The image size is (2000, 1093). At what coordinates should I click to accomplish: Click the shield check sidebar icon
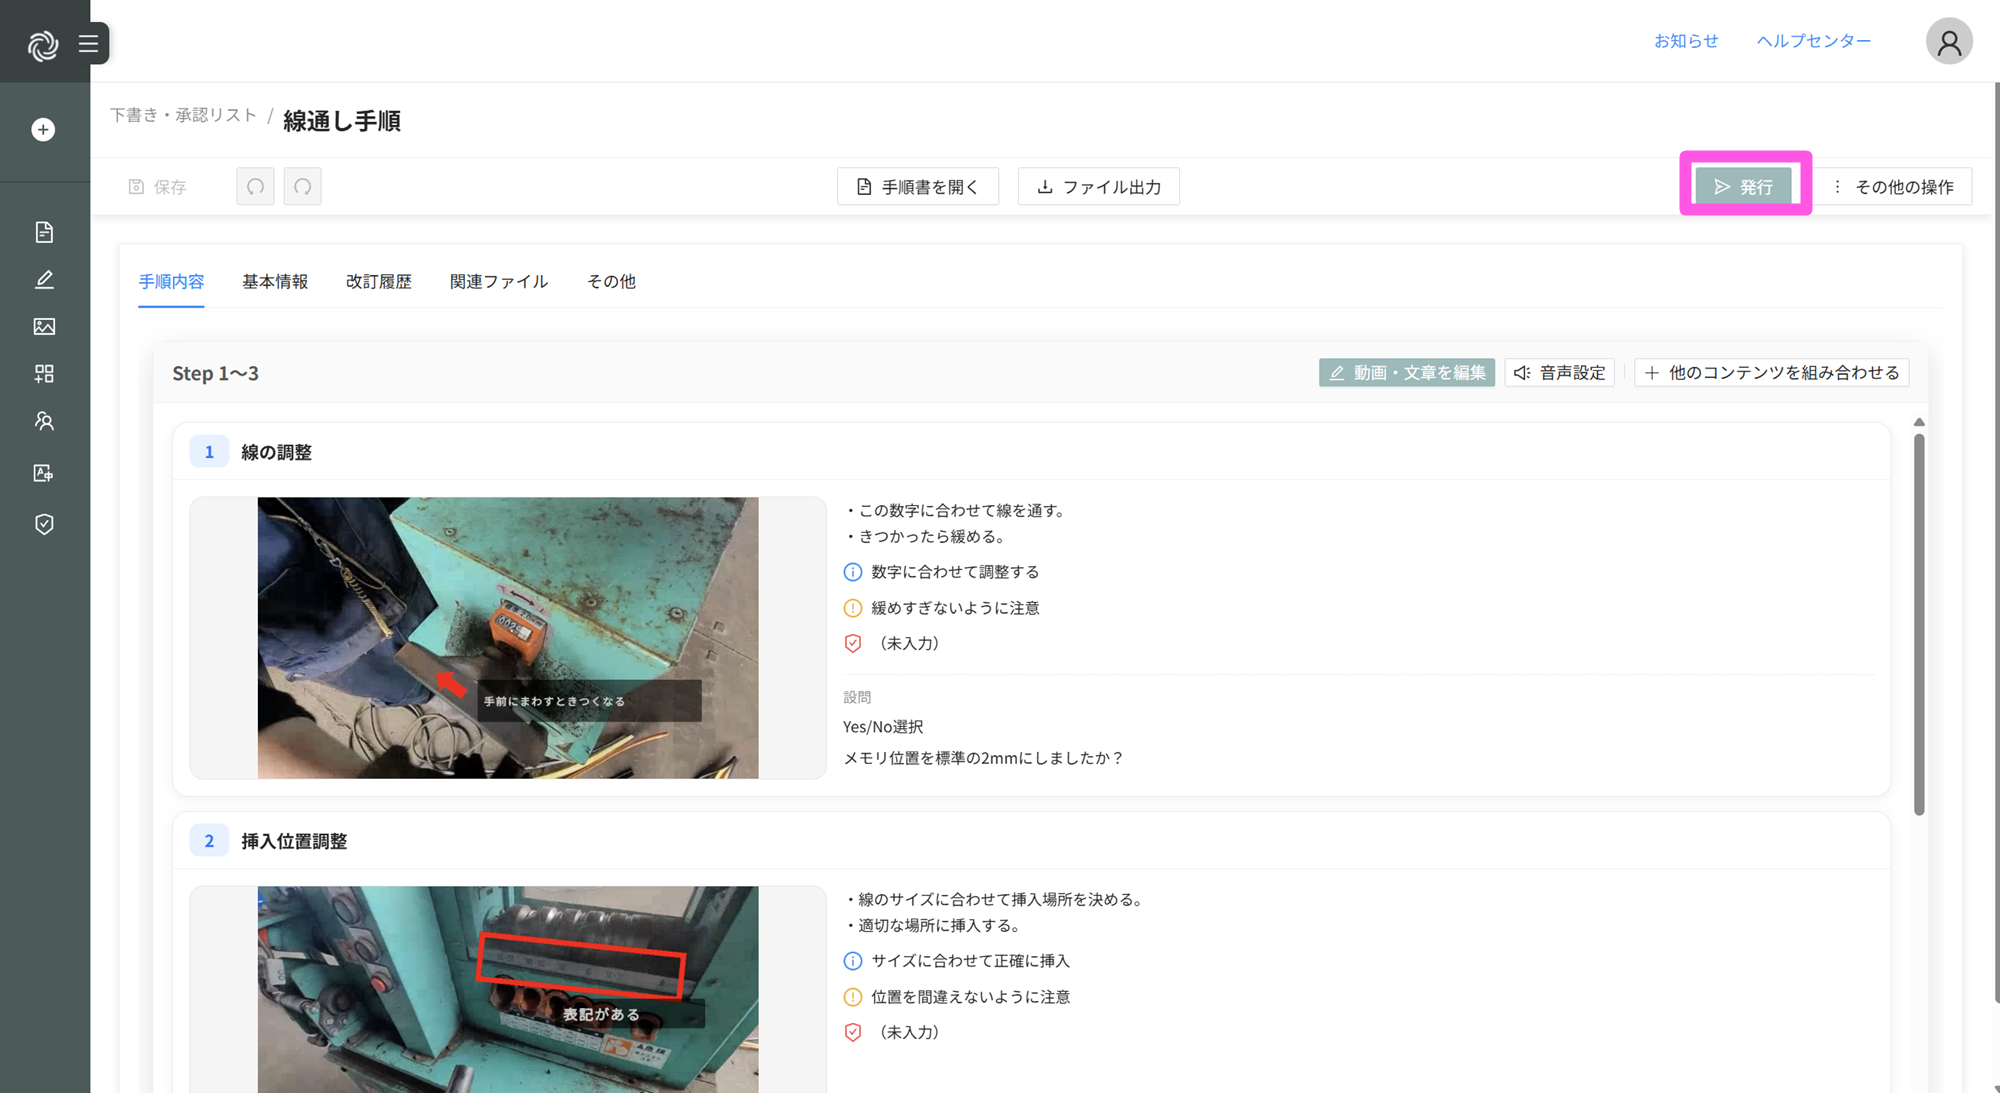[x=44, y=524]
